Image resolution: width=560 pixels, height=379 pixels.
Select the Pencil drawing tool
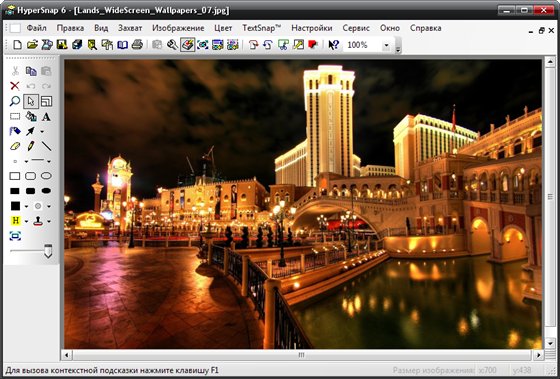pyautogui.click(x=31, y=146)
